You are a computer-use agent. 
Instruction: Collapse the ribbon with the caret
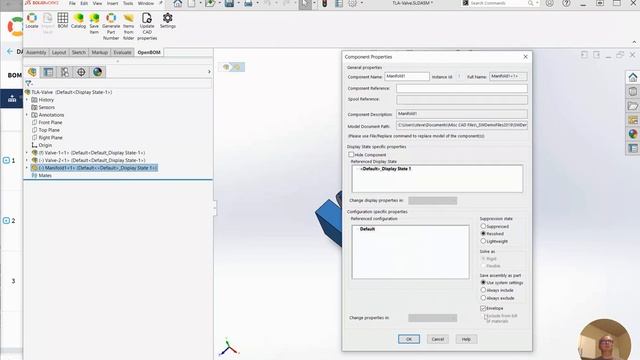click(x=634, y=42)
